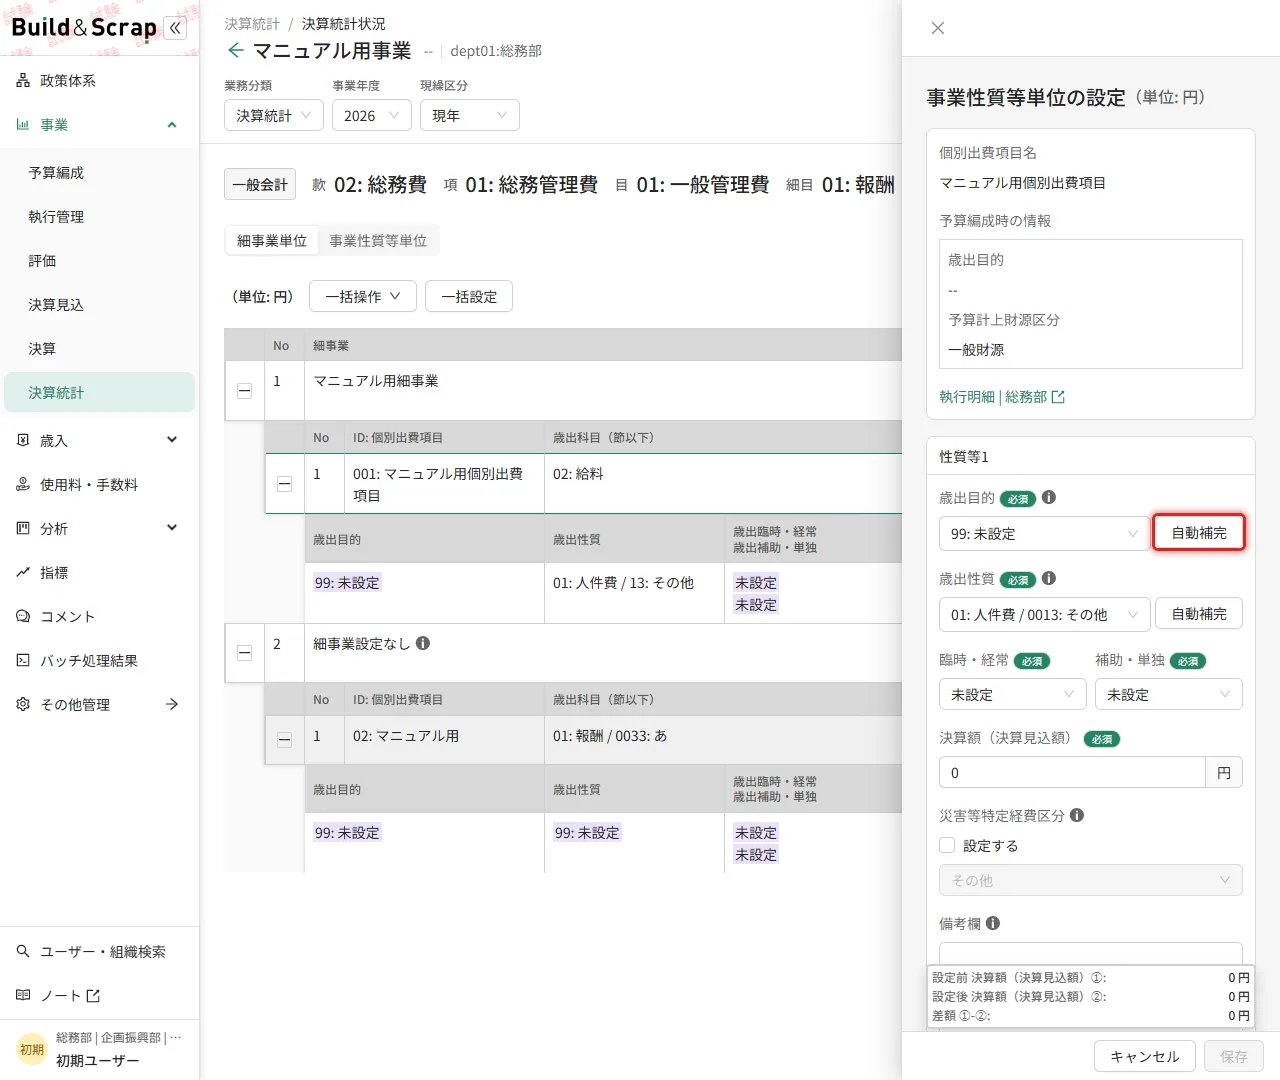The image size is (1280, 1080).
Task: Click the 分析 table icon
Action: pyautogui.click(x=23, y=528)
